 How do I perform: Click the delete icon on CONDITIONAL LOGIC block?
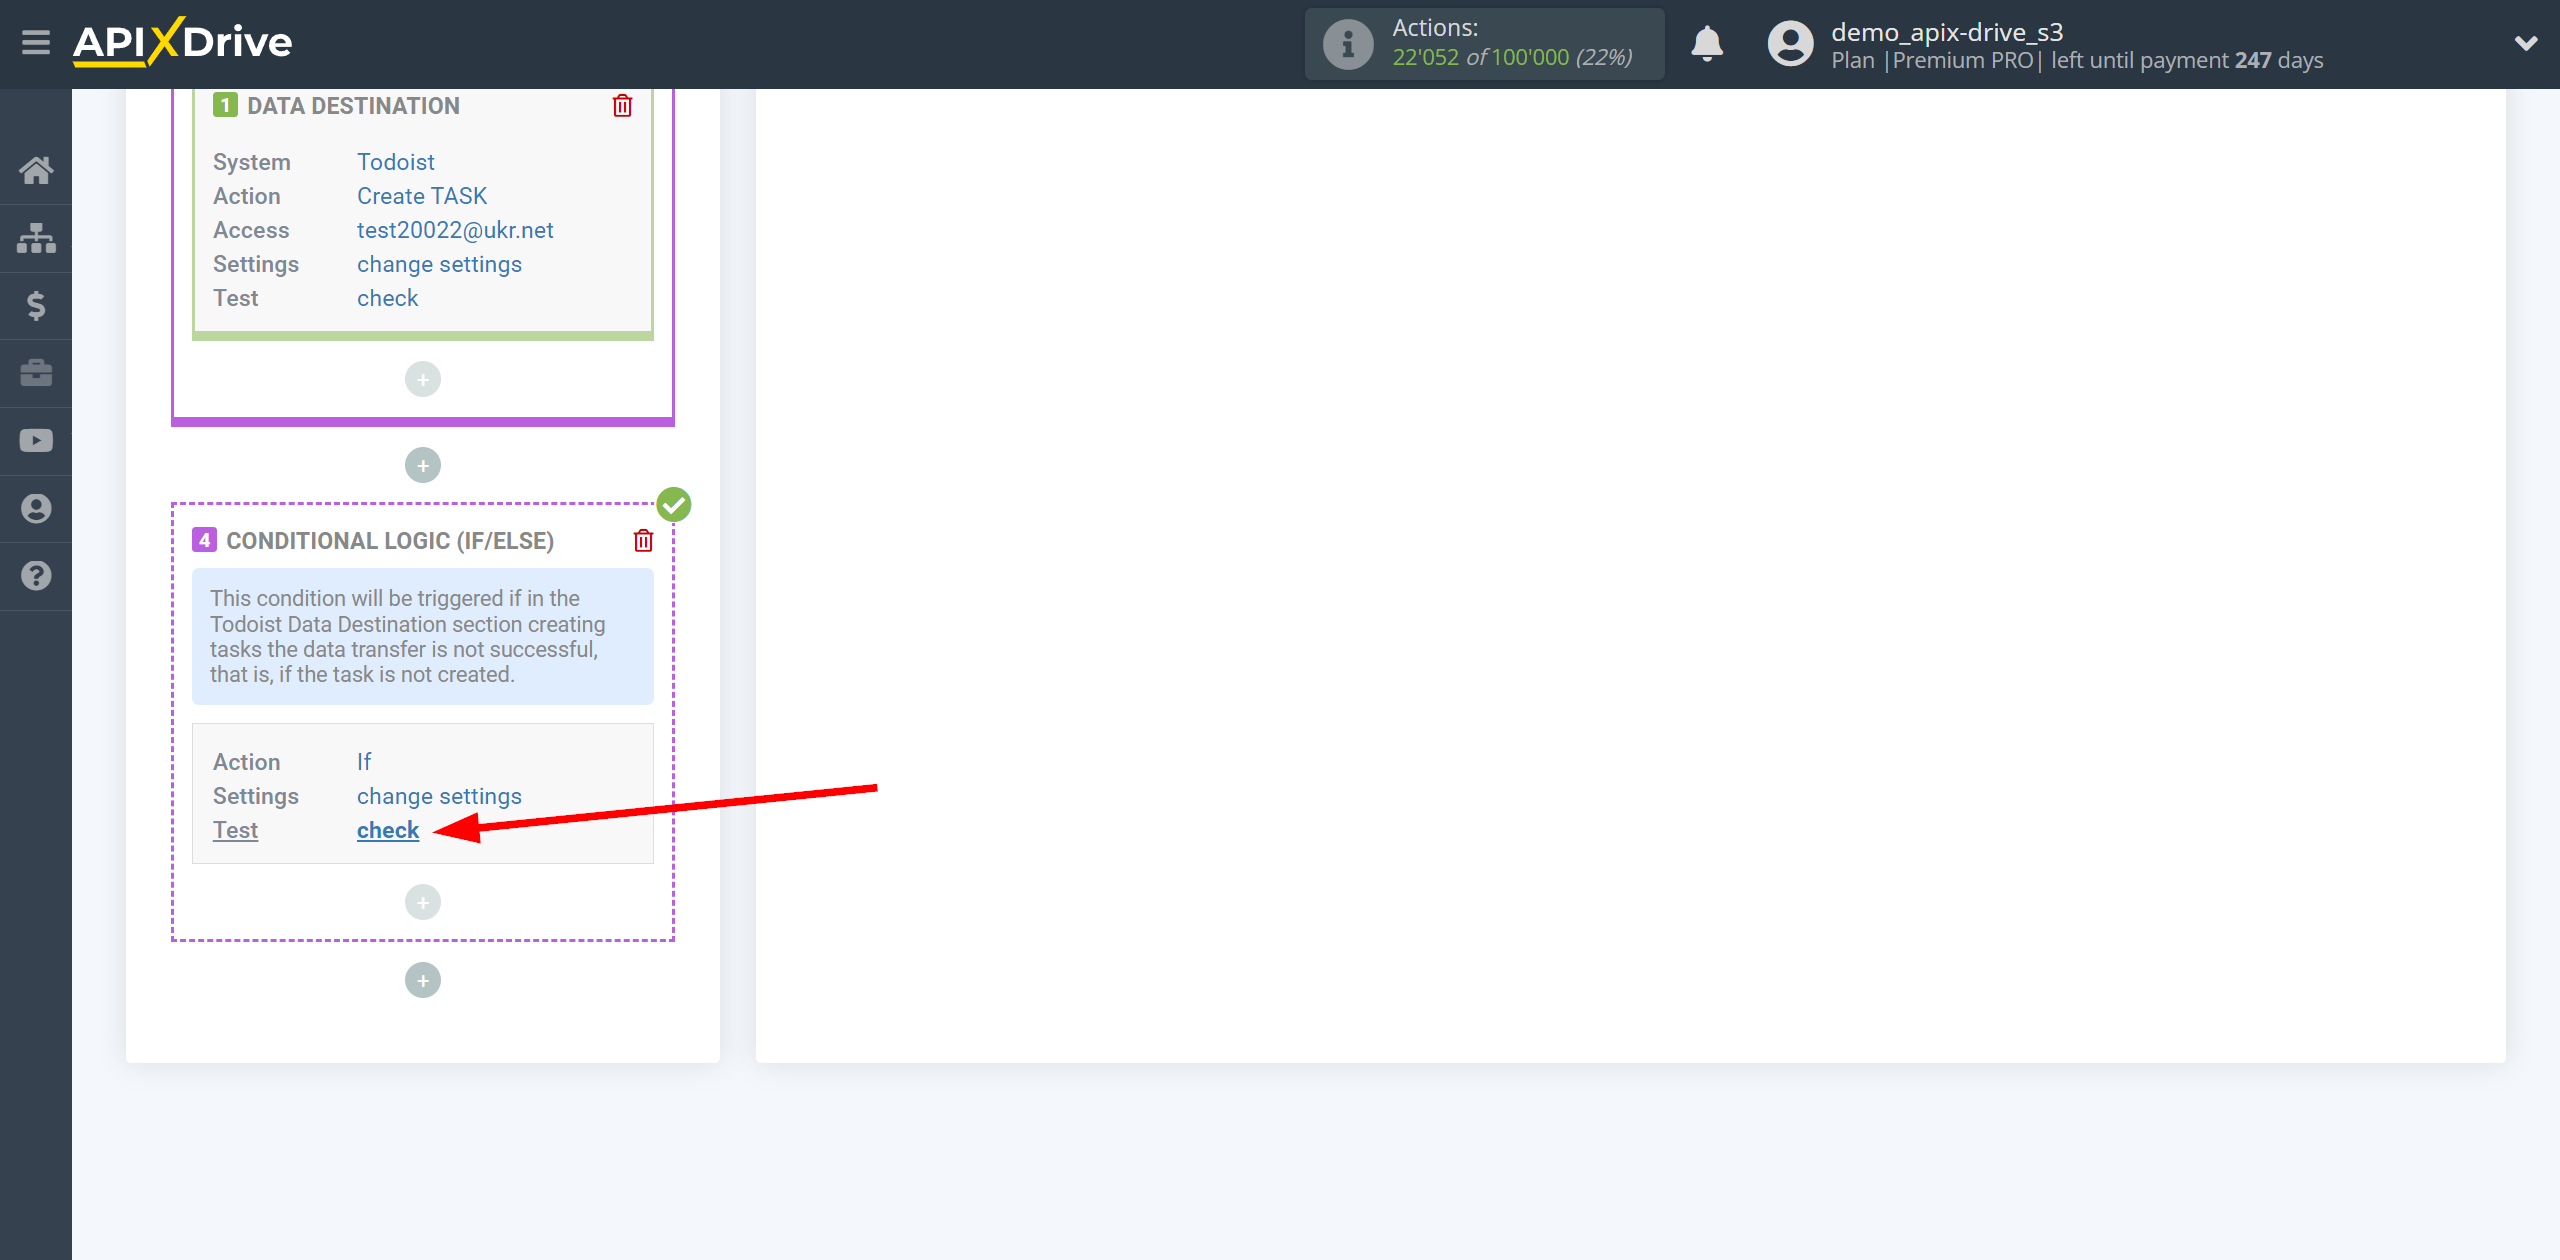click(643, 540)
